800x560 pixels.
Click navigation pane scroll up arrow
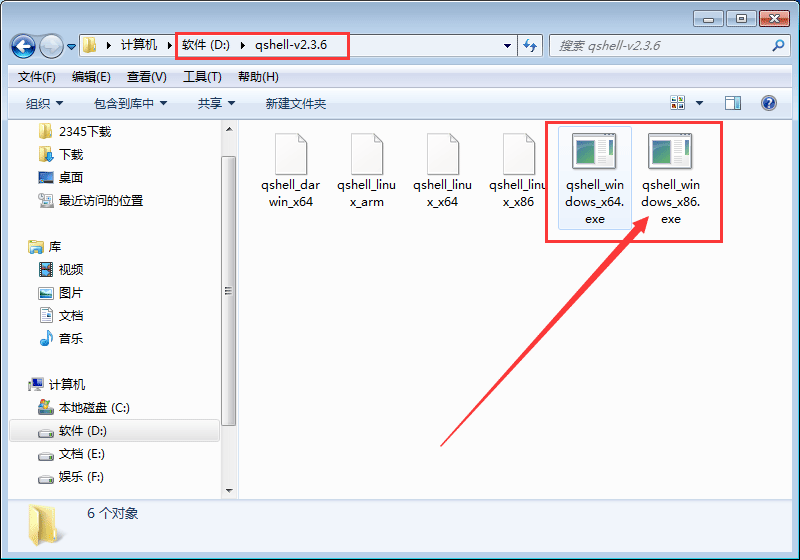[229, 129]
